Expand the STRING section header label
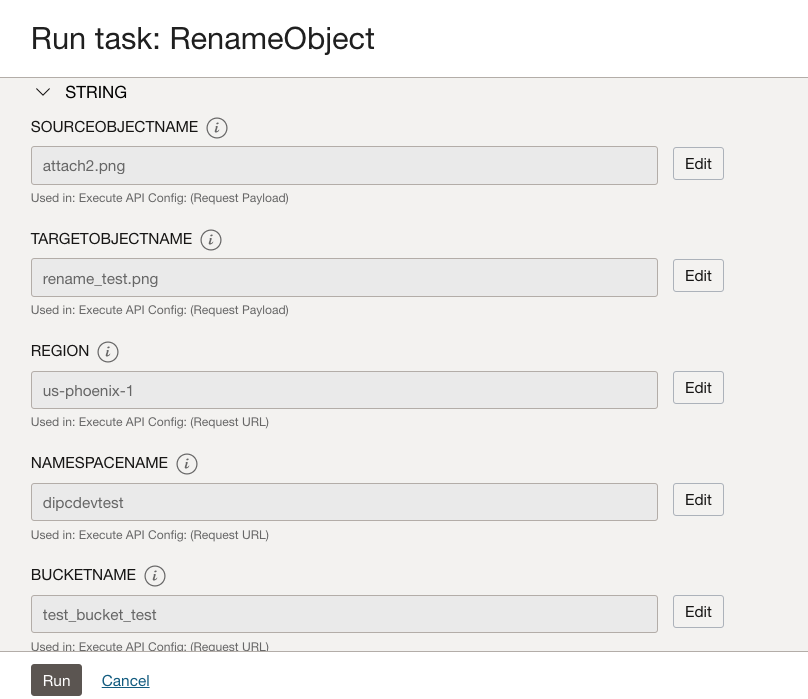The width and height of the screenshot is (808, 699). tap(96, 92)
